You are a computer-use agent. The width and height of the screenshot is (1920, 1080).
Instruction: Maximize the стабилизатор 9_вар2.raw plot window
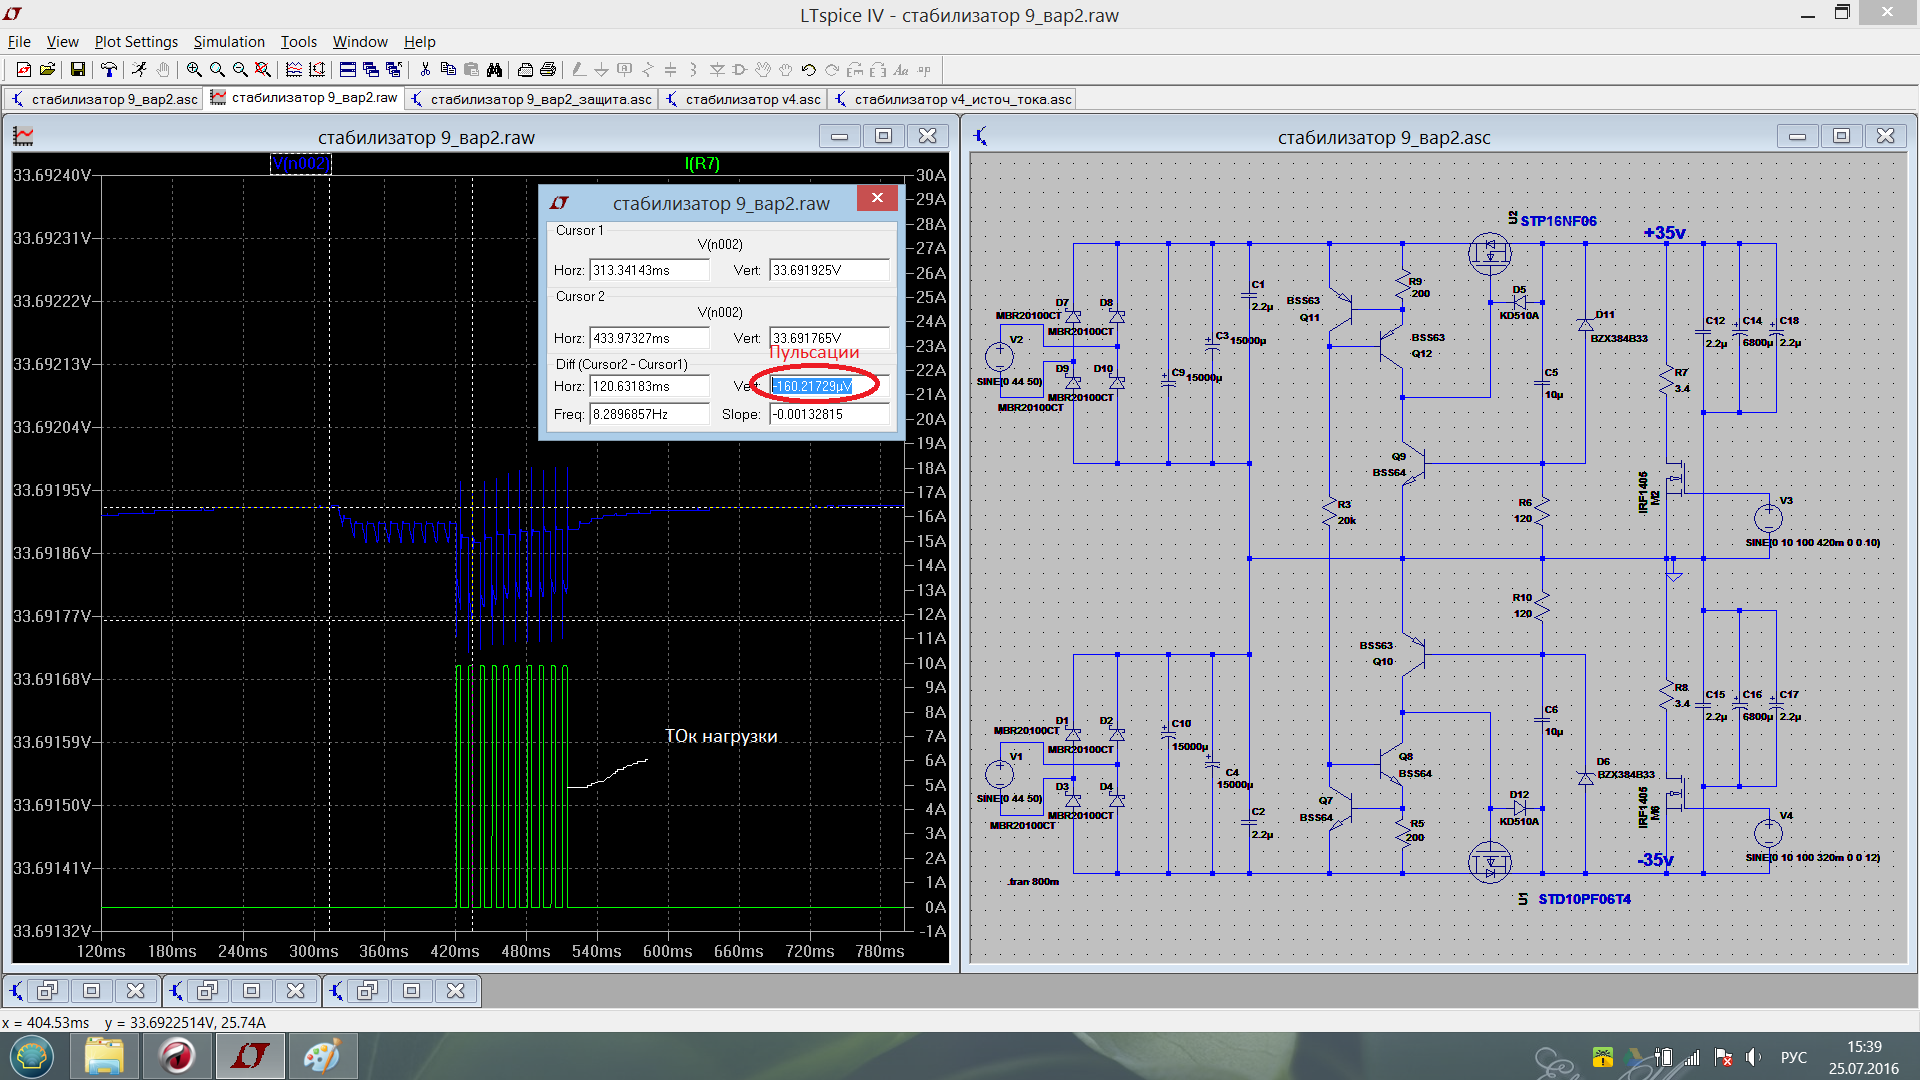(x=883, y=136)
